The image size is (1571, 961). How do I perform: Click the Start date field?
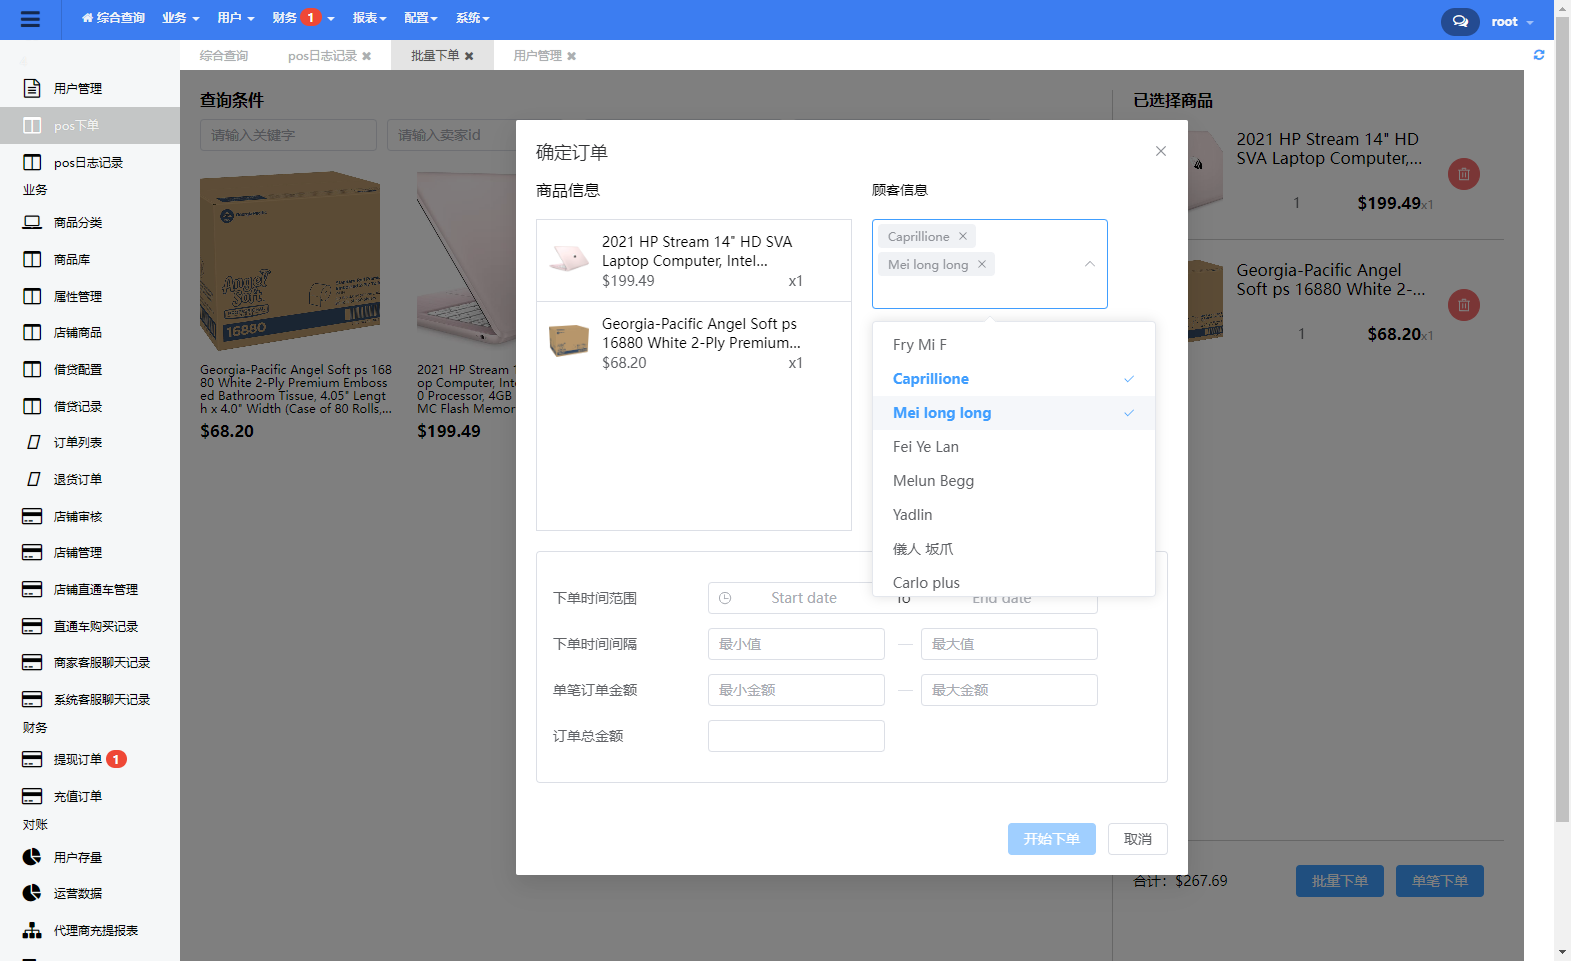(804, 598)
